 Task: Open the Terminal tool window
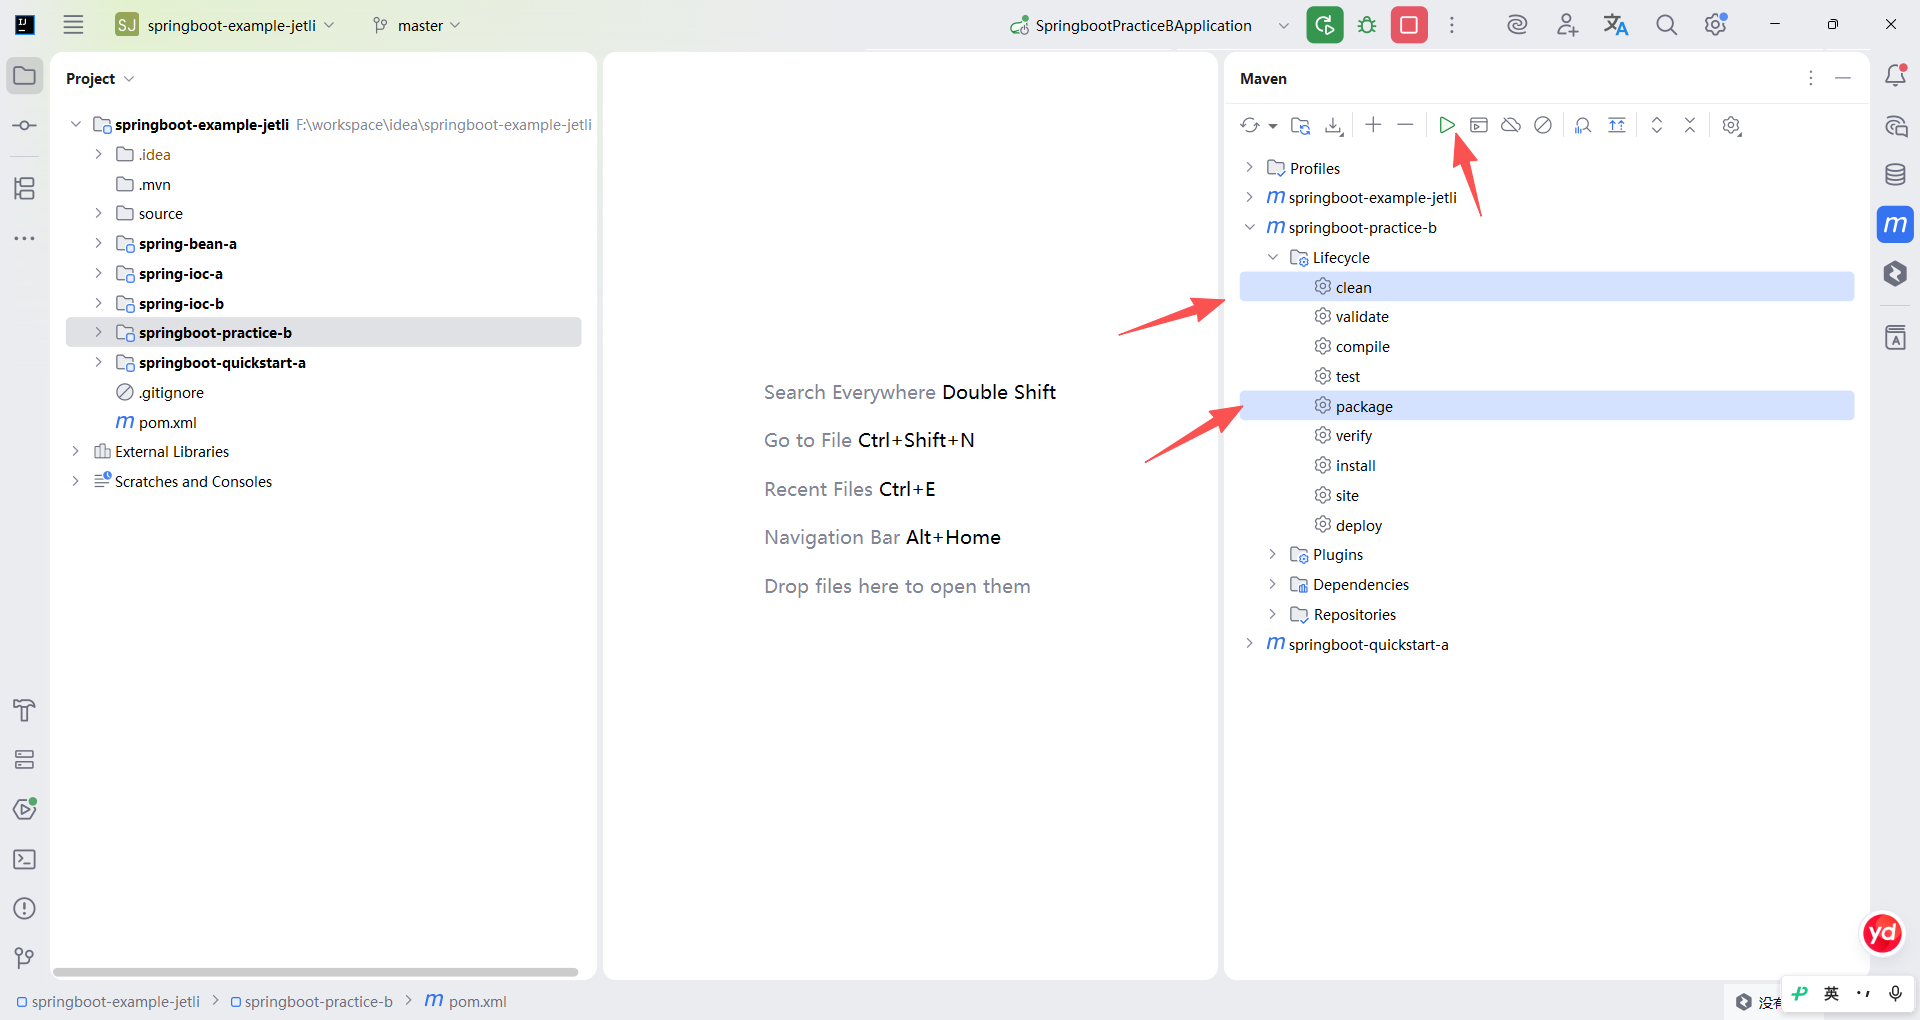pyautogui.click(x=25, y=859)
